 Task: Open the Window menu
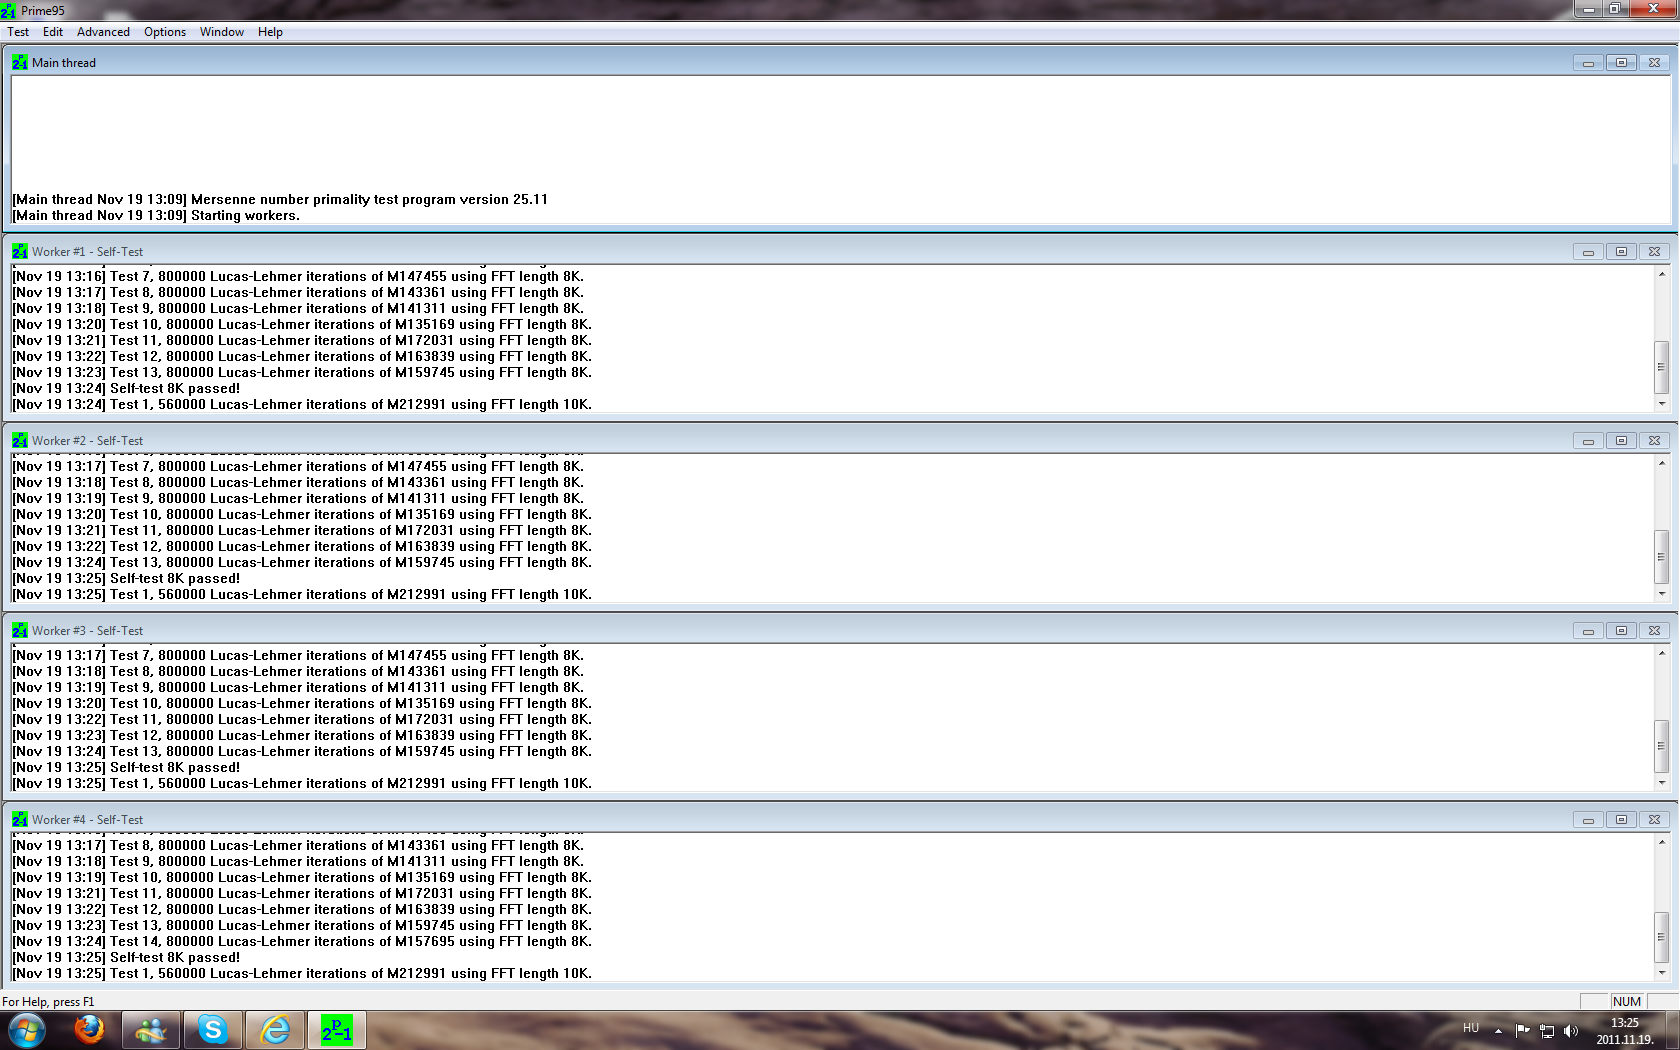pos(222,32)
